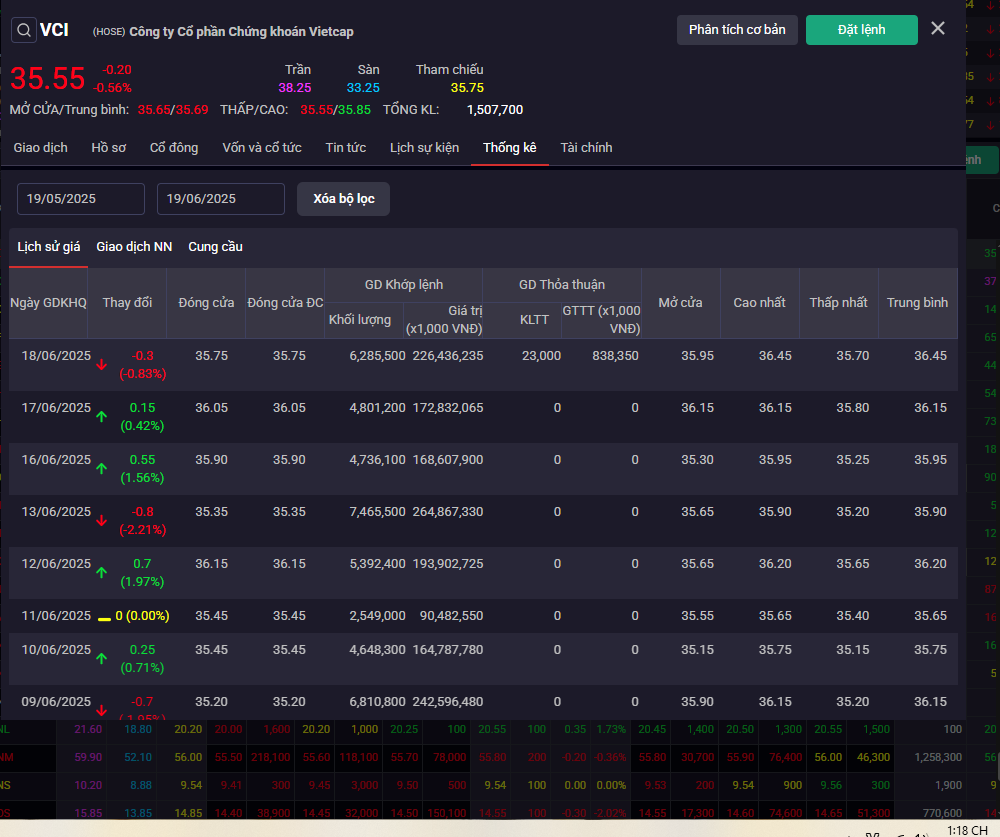Open Phân tích cơ bản analysis
1000x837 pixels.
click(x=737, y=30)
